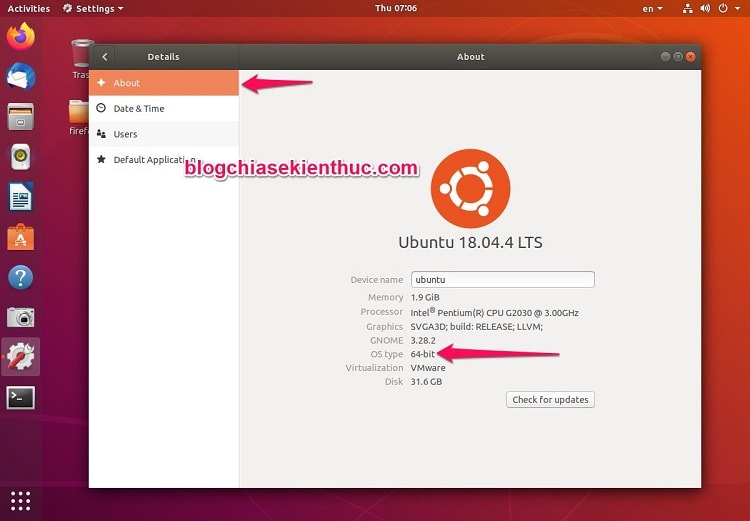750x521 pixels.
Task: Click the 'Ubuntu 18.04.4 LTS' title text
Action: click(x=470, y=242)
